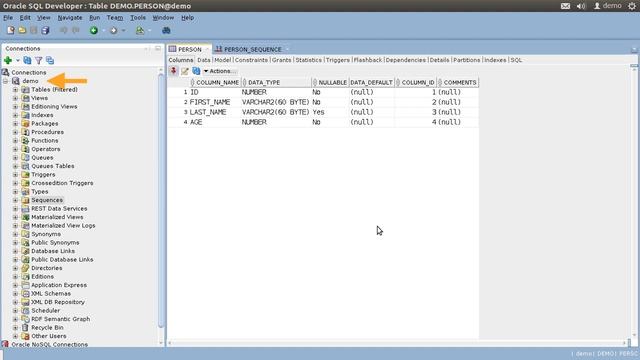Collapse the demo connection node
Viewport: 640px width, 360px height.
pyautogui.click(x=5, y=81)
